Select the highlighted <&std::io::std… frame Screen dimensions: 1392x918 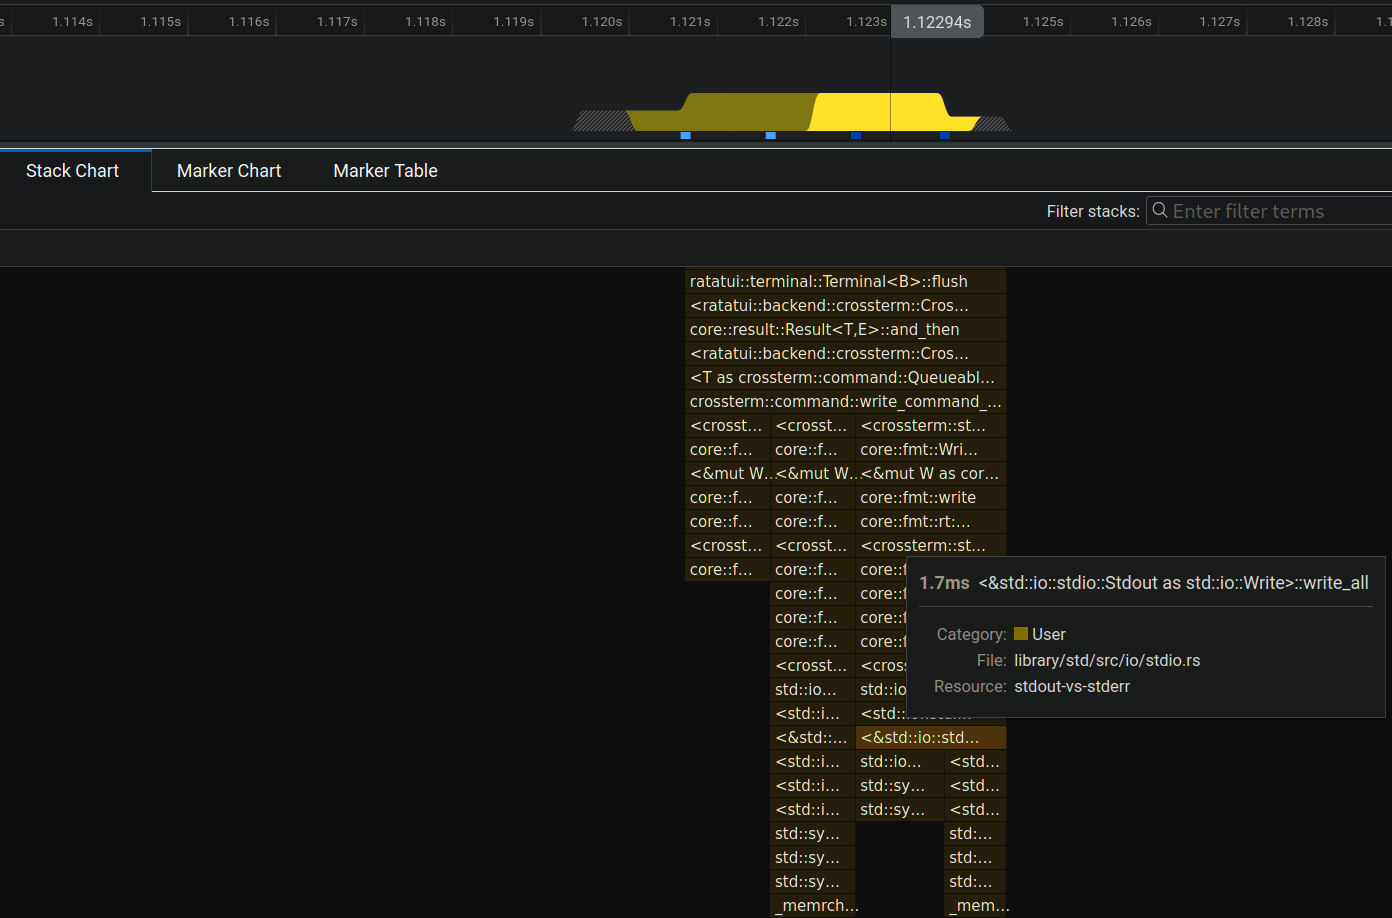(x=931, y=737)
